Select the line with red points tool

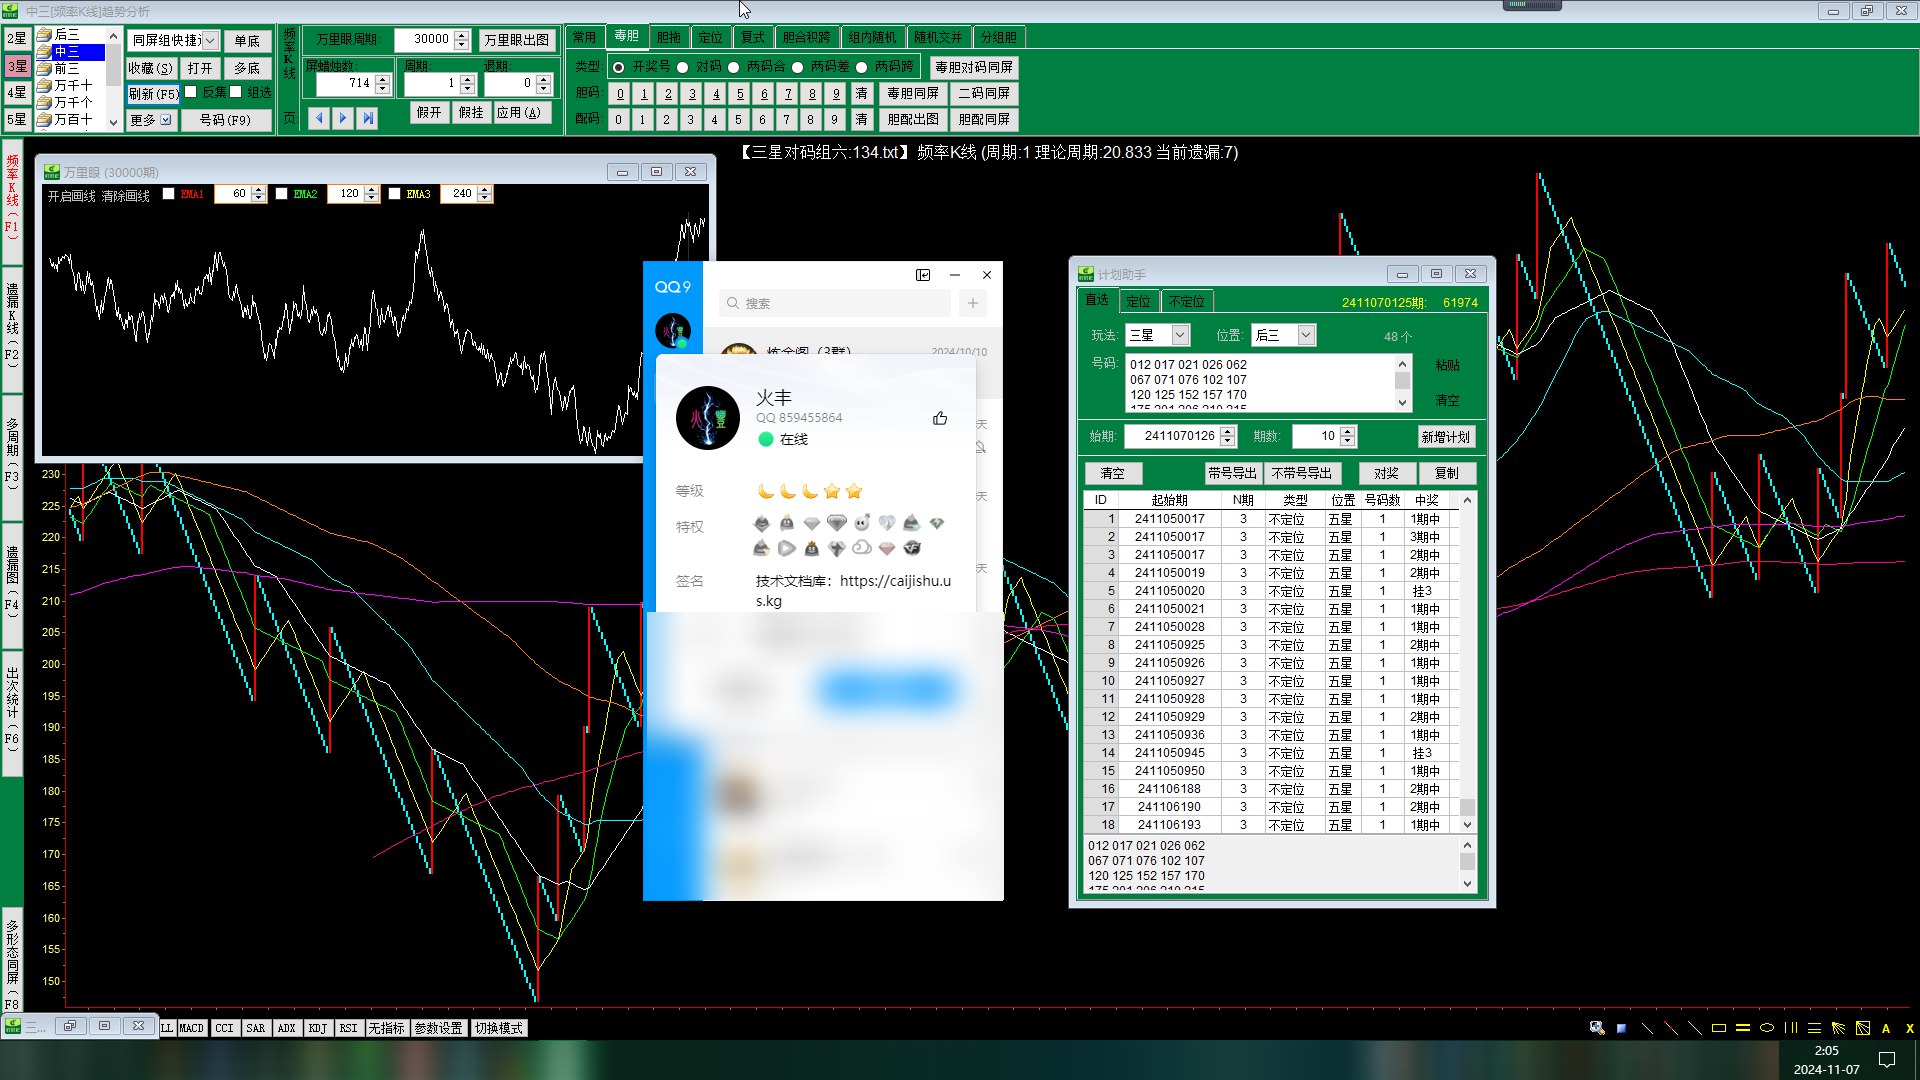tap(1671, 1028)
